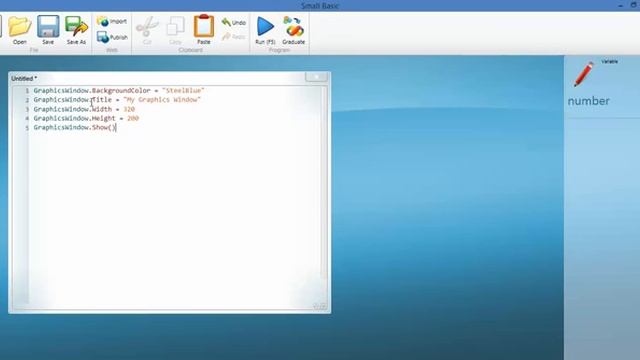
Task: Import a program from the web
Action: (x=112, y=21)
